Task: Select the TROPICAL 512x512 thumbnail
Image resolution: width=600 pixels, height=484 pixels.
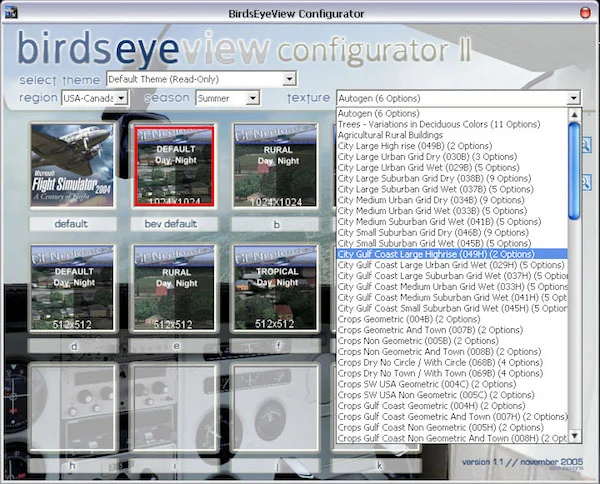Action: point(275,288)
